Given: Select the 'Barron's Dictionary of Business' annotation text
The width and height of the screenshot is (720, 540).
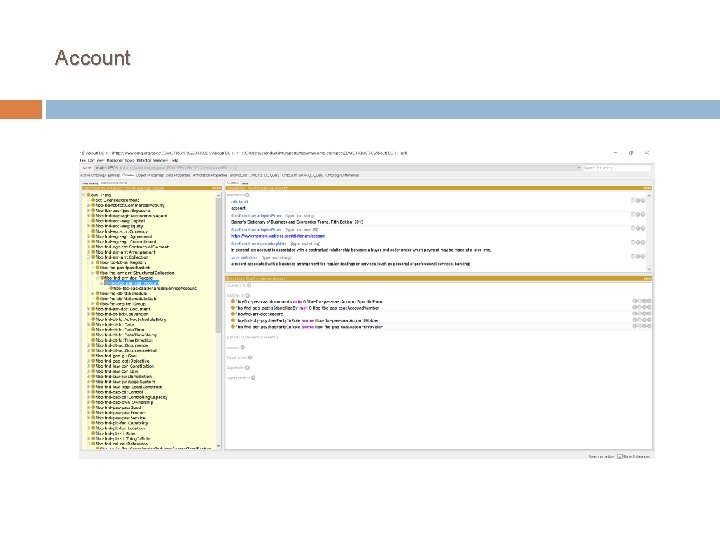Looking at the screenshot, I should click(x=297, y=222).
